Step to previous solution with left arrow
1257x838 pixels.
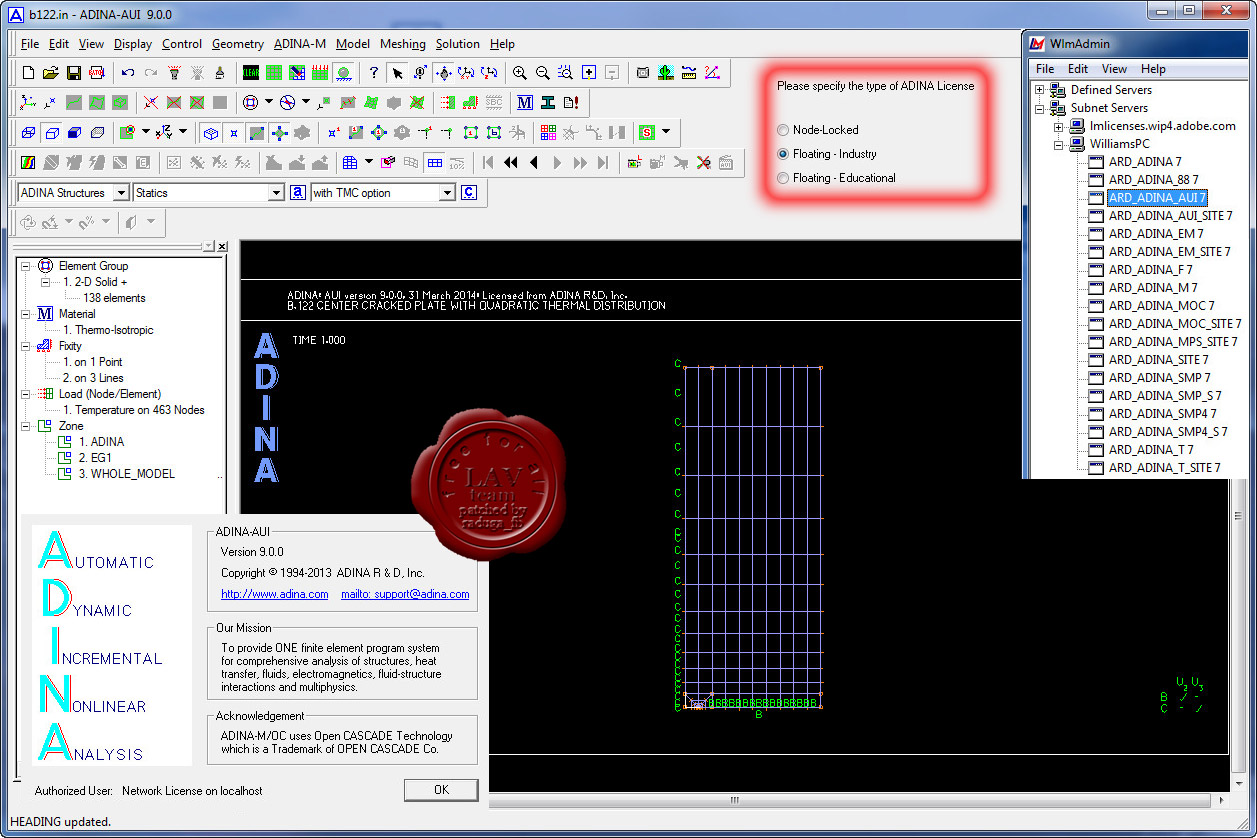pyautogui.click(x=534, y=162)
